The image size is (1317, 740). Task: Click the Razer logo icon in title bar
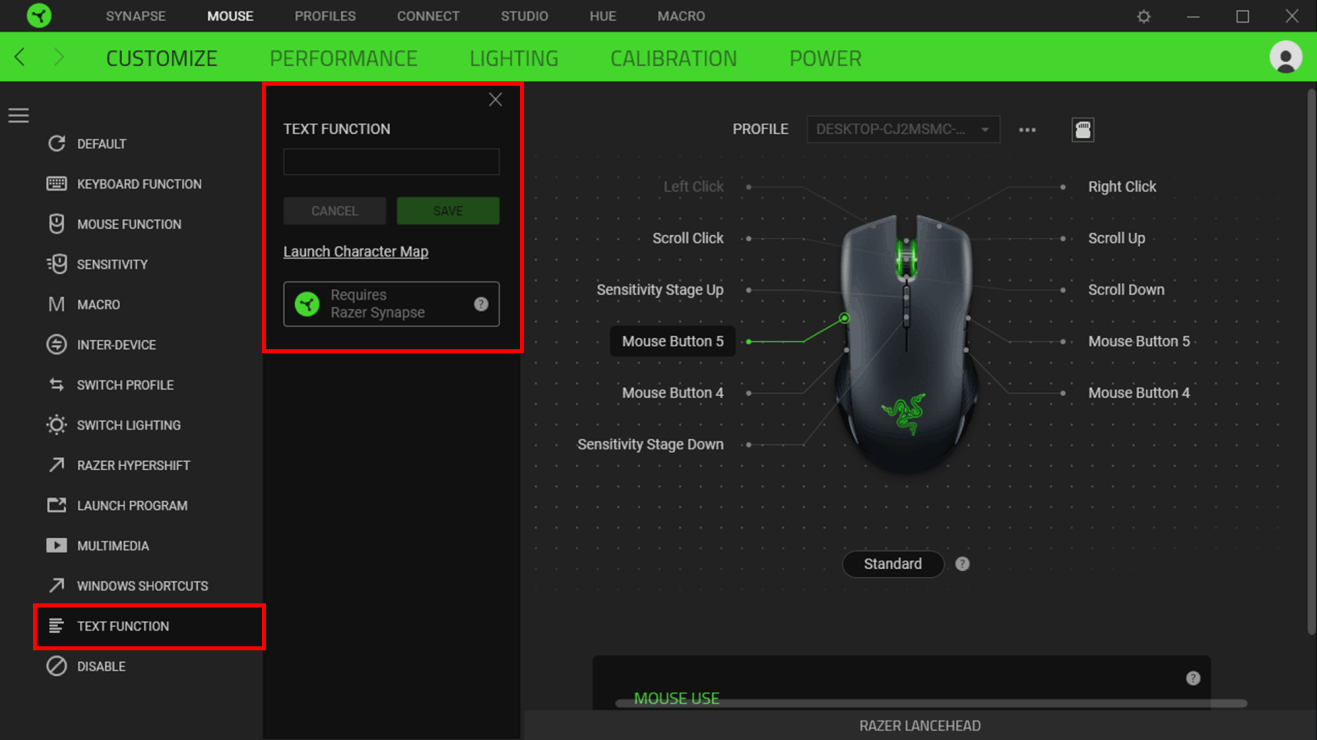point(39,16)
